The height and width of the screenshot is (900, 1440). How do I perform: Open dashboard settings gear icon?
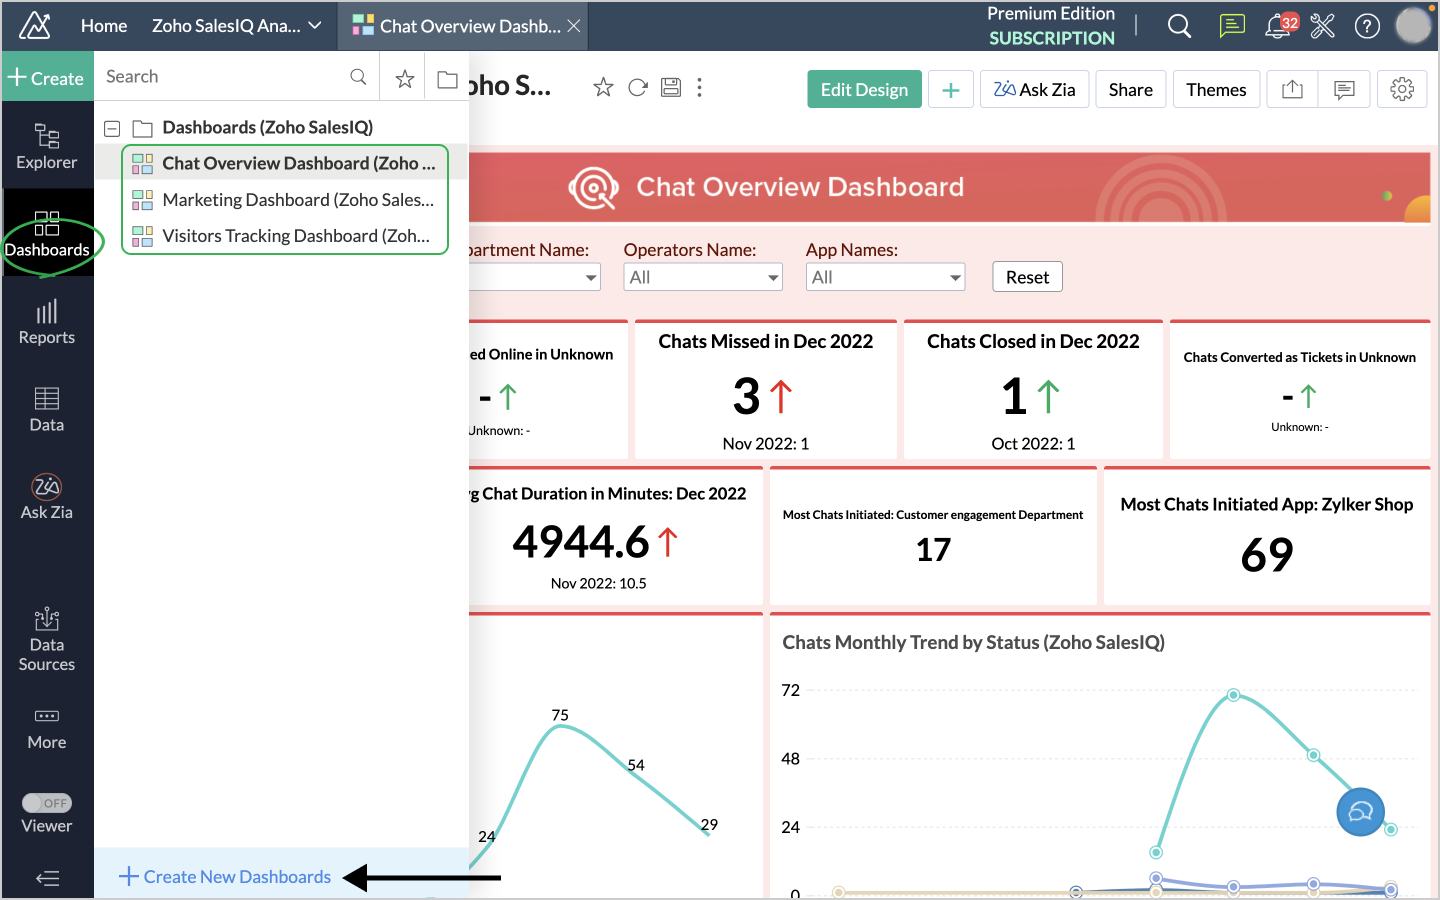tap(1402, 89)
